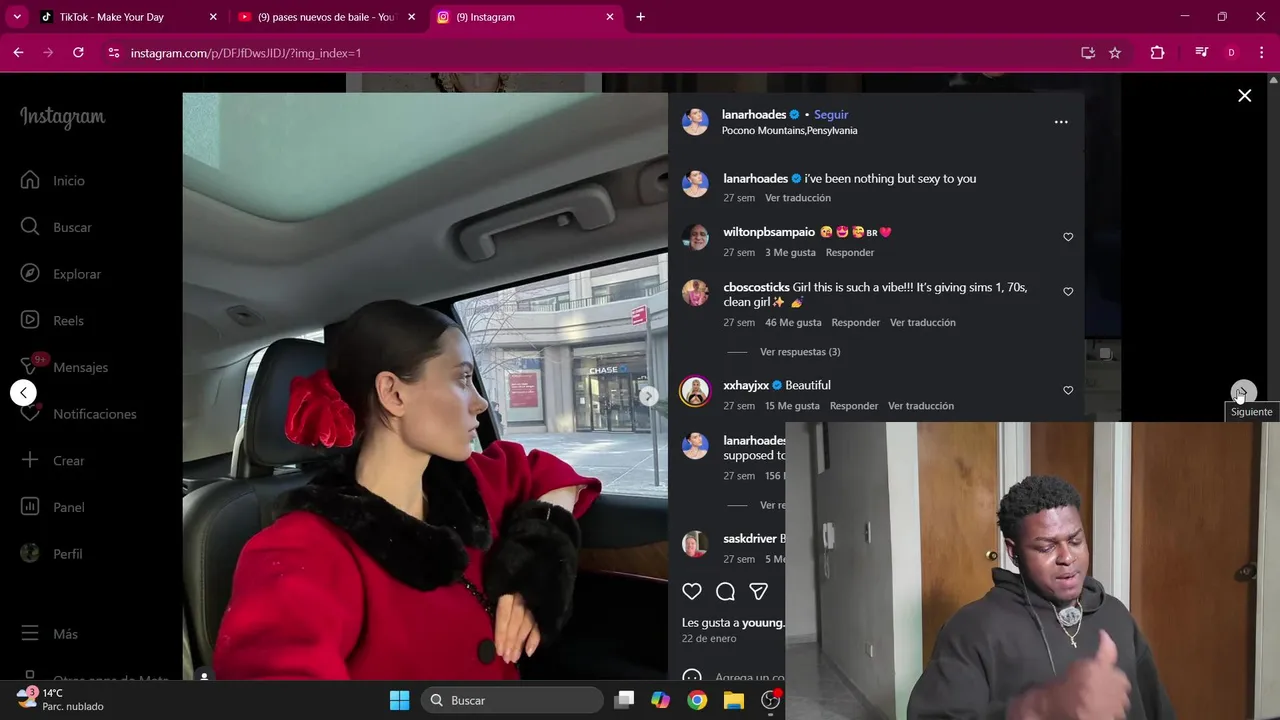1280x720 pixels.
Task: Reply to wiltonpbsampaio's comment
Action: (850, 253)
